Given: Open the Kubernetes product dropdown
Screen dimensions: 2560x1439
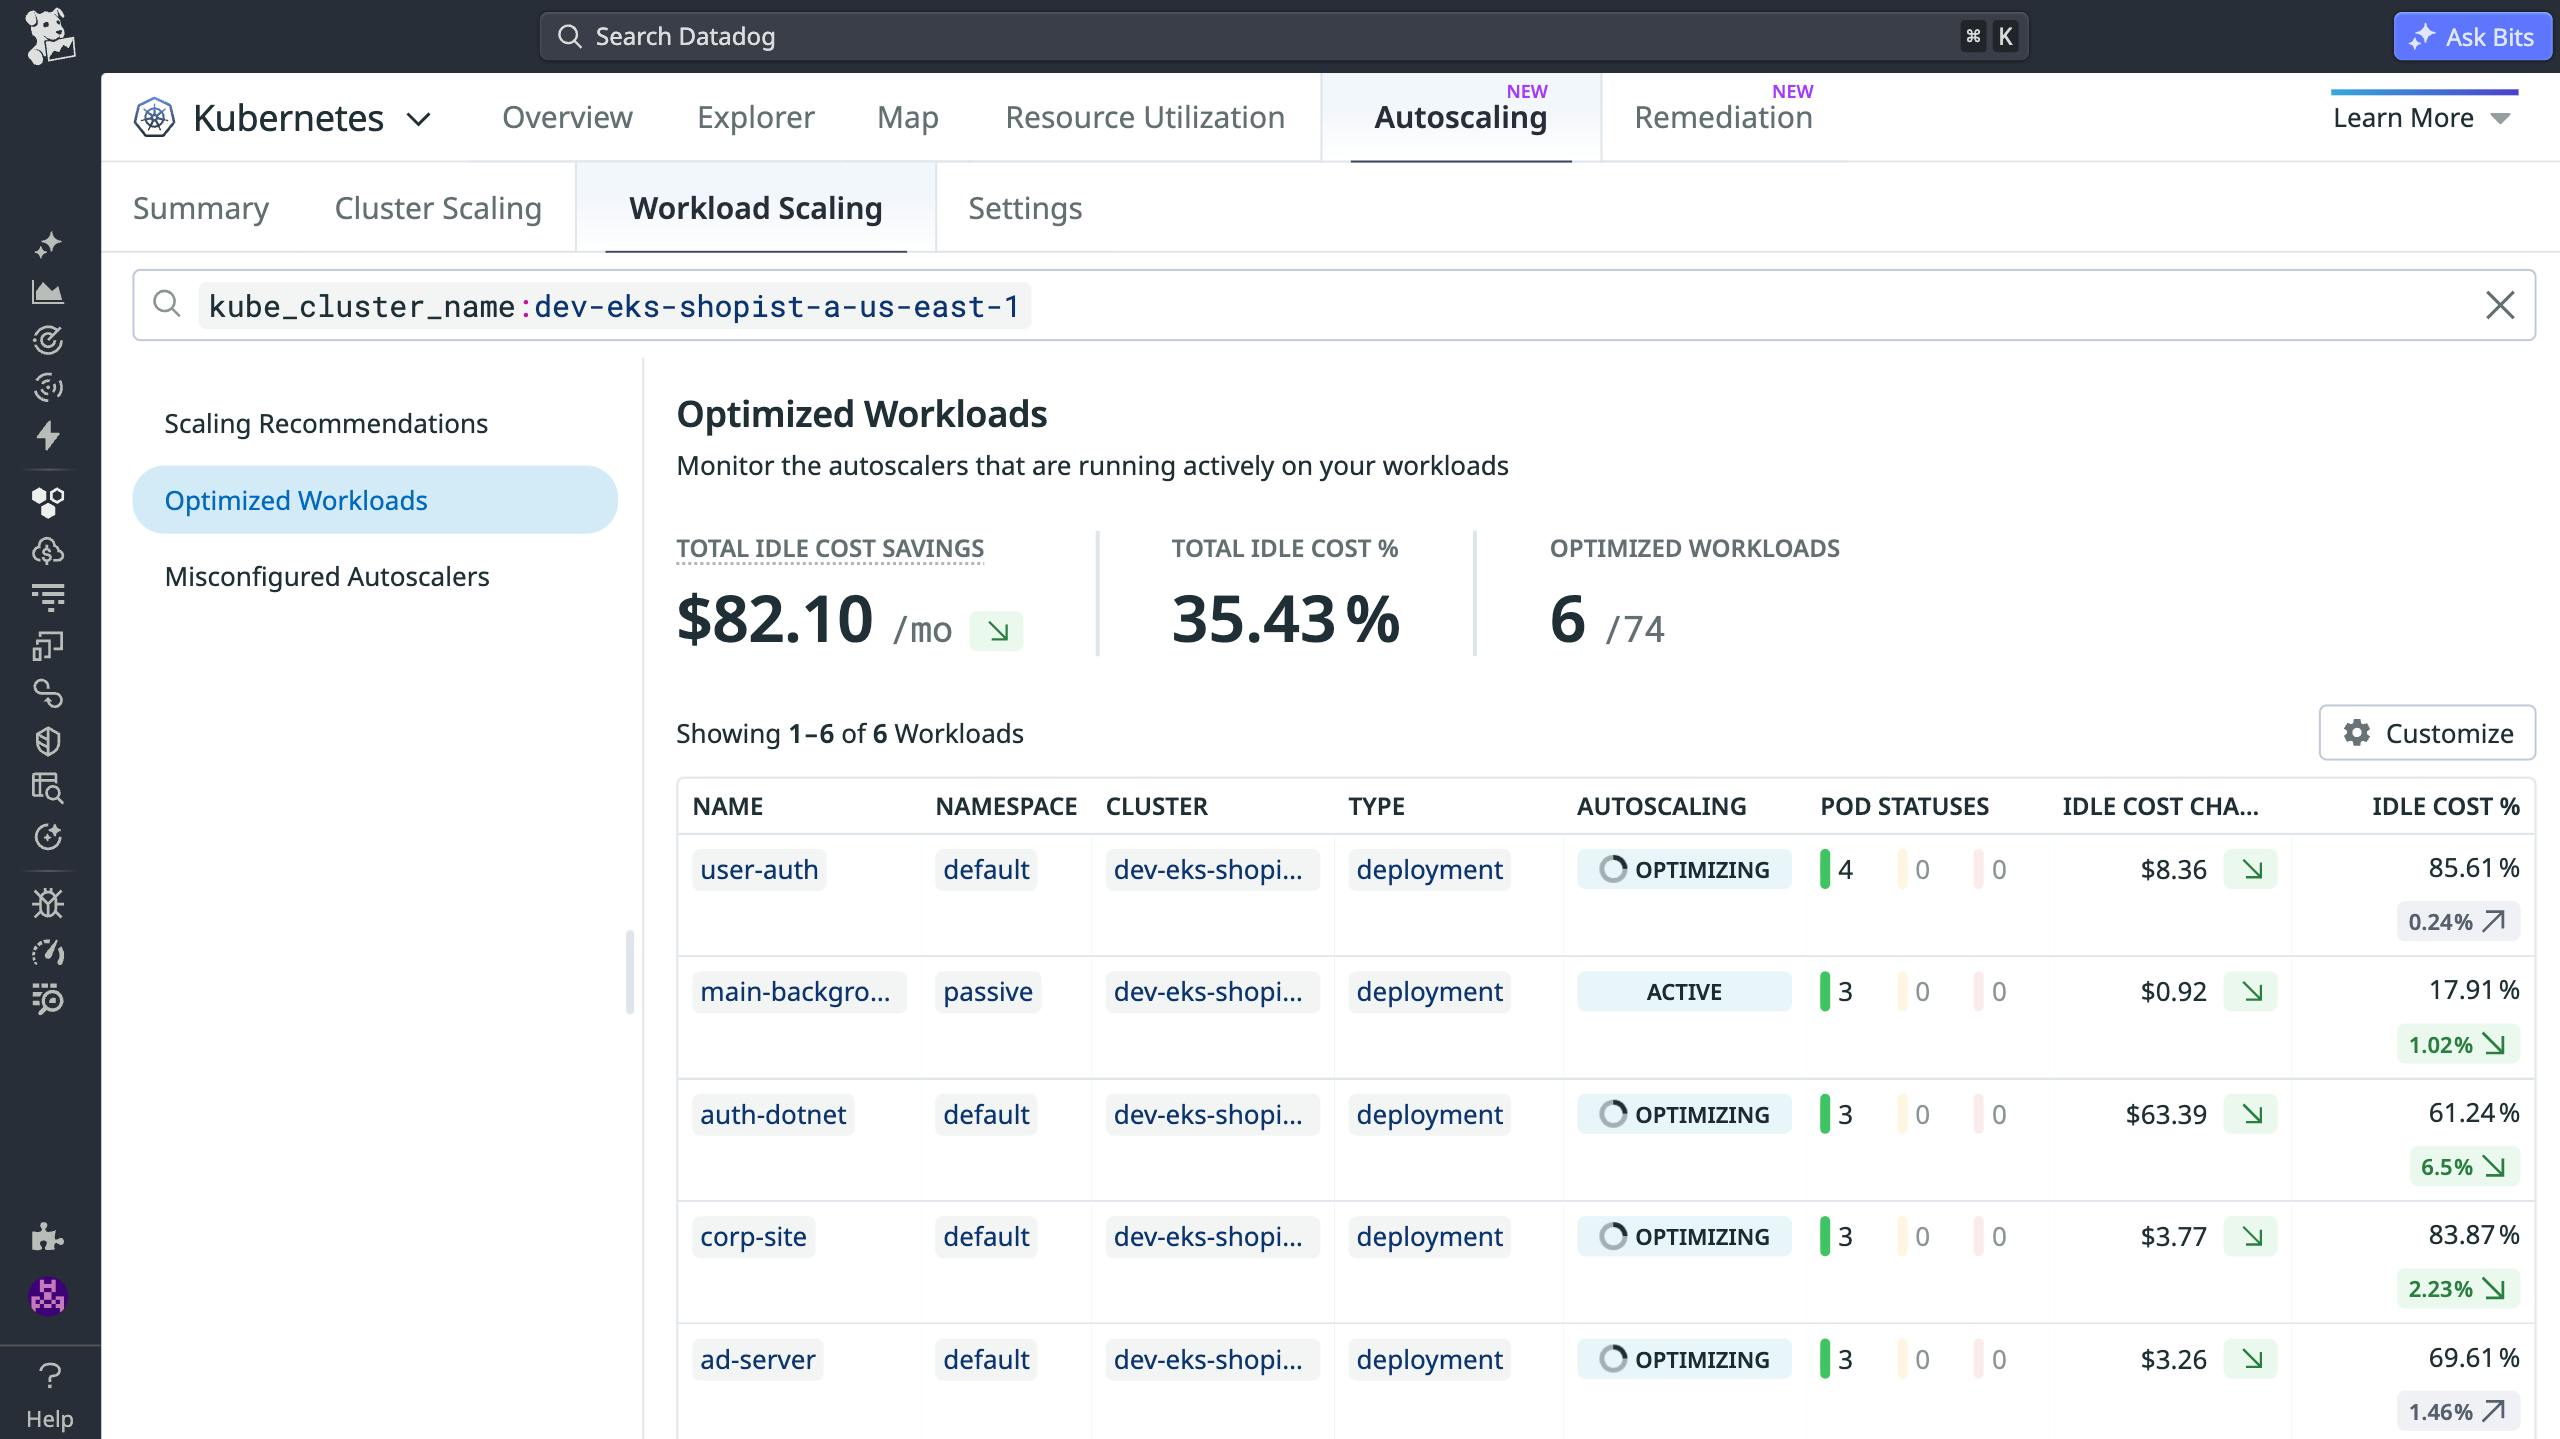Looking at the screenshot, I should click(288, 117).
